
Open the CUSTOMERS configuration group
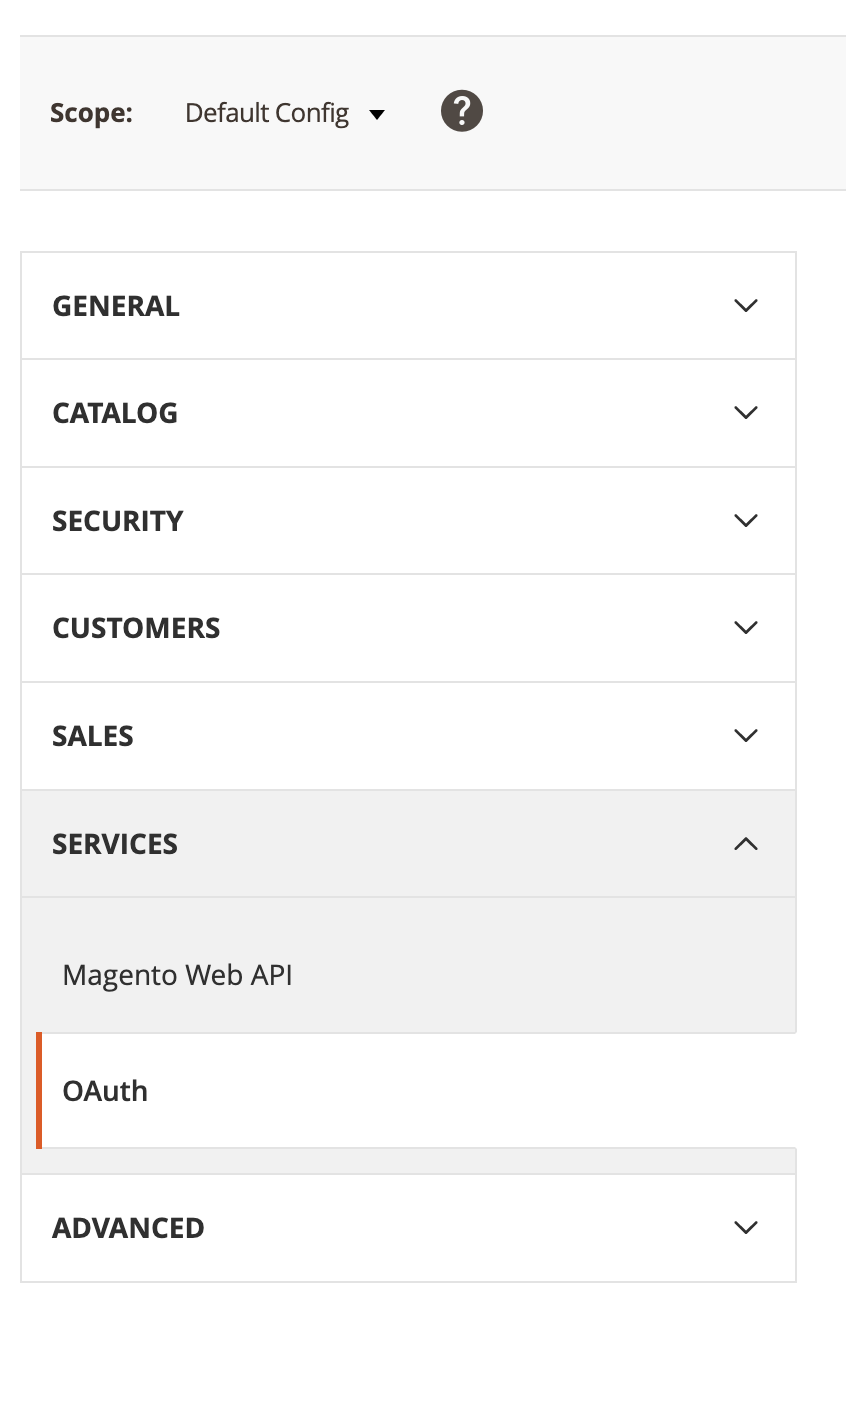(x=136, y=628)
